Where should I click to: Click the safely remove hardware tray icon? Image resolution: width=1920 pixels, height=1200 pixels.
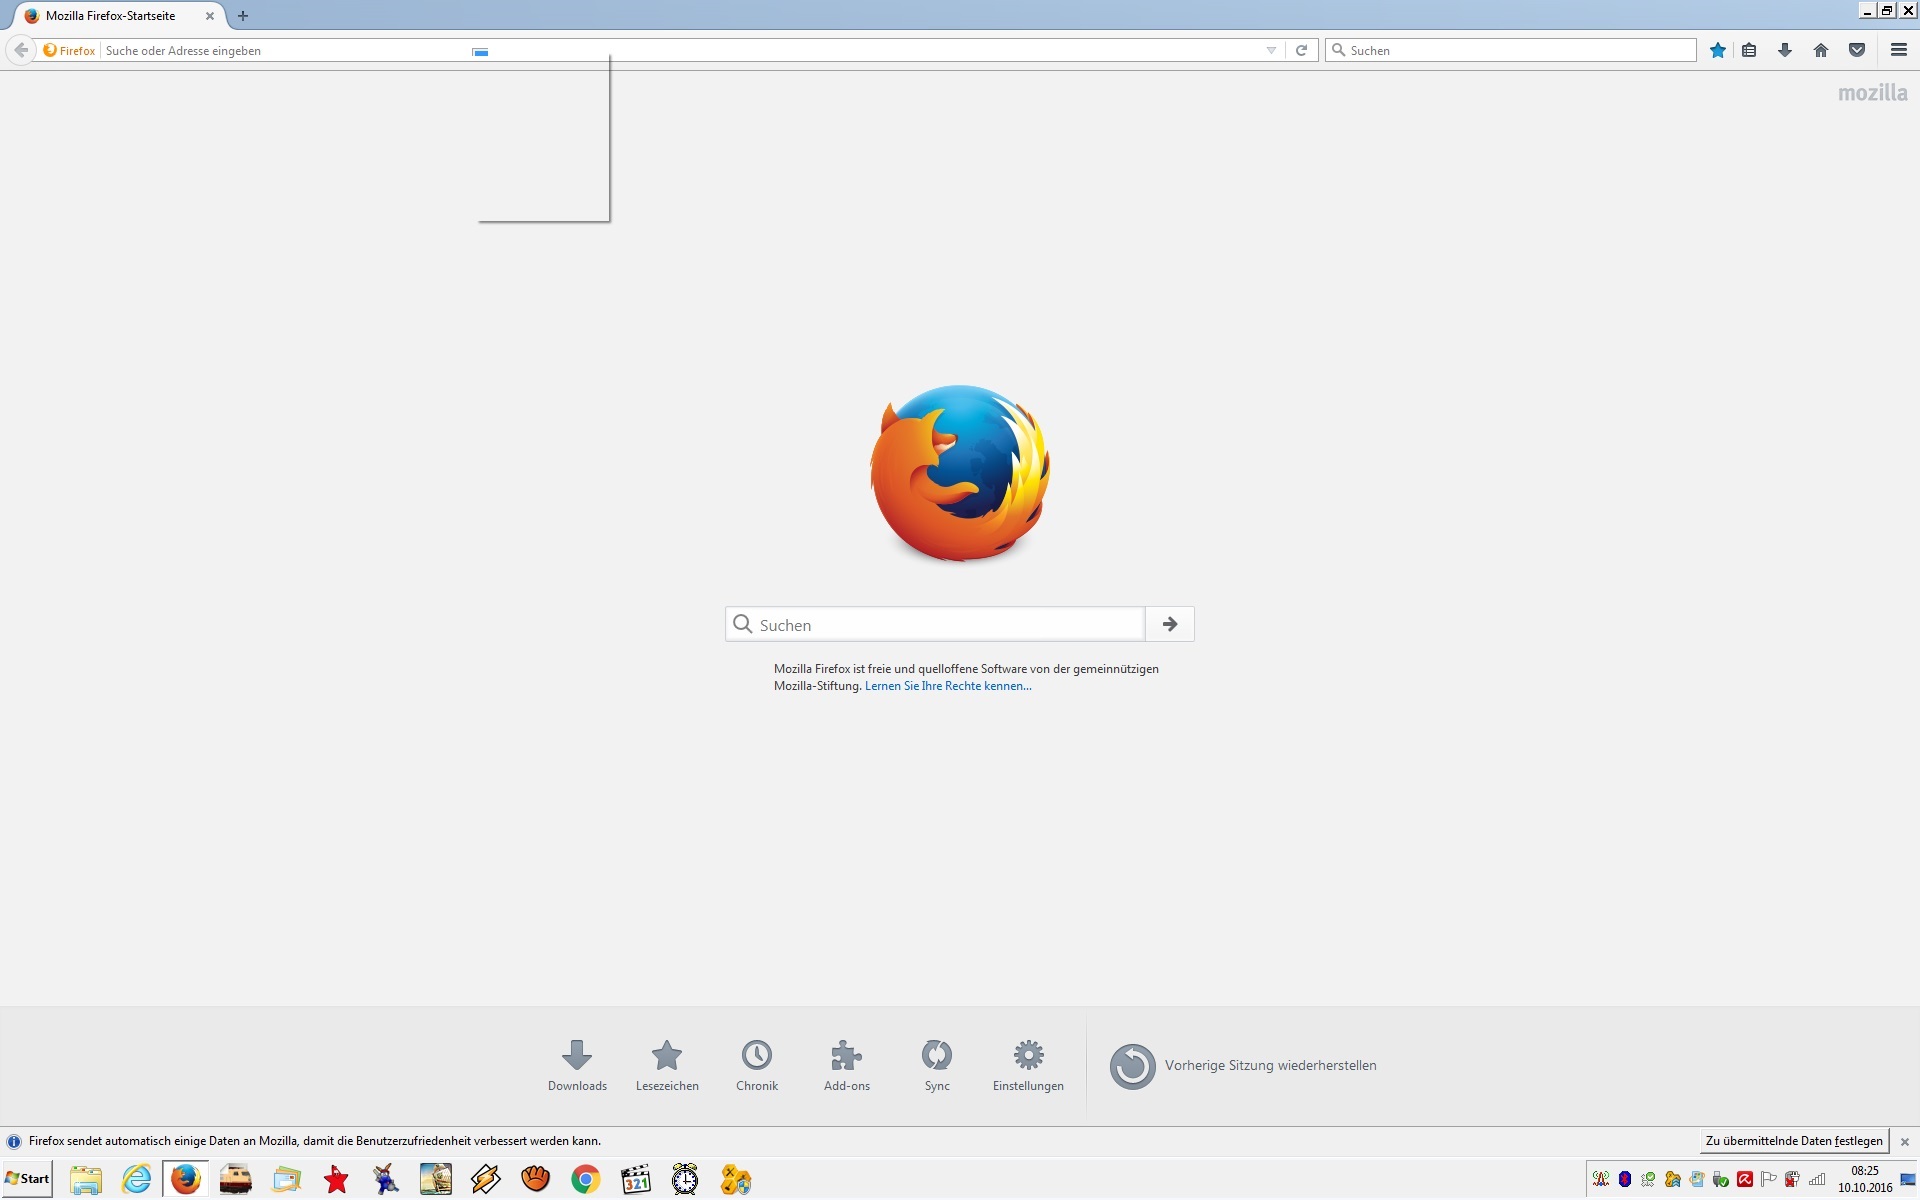[x=1721, y=1179]
